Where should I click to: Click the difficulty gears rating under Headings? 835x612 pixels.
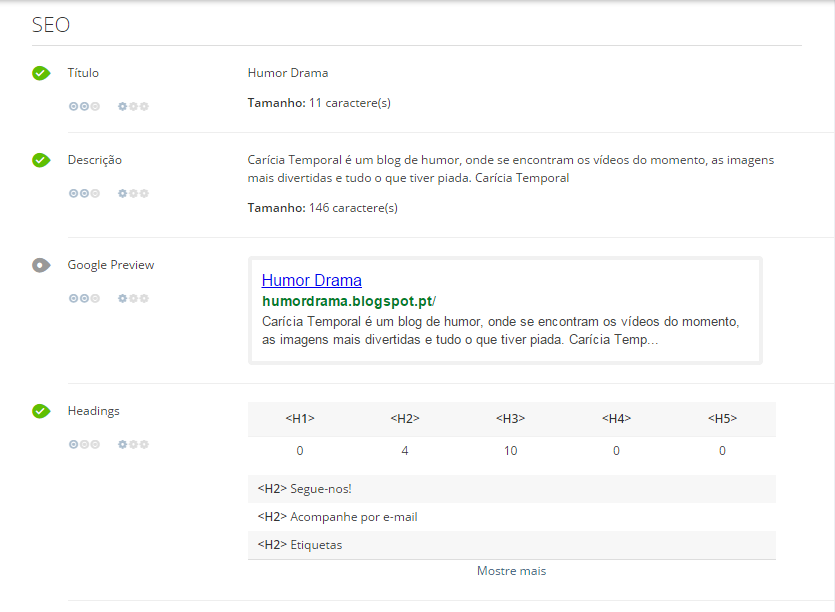(133, 444)
